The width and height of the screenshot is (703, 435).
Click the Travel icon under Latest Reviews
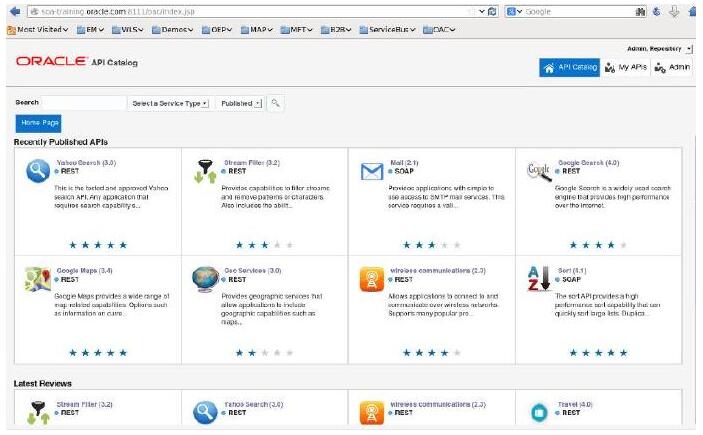click(539, 413)
